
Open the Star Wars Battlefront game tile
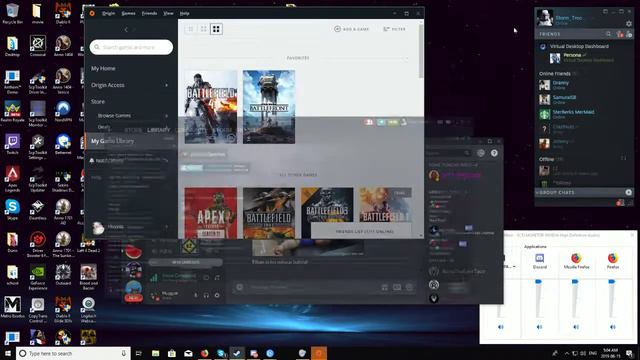tap(269, 107)
